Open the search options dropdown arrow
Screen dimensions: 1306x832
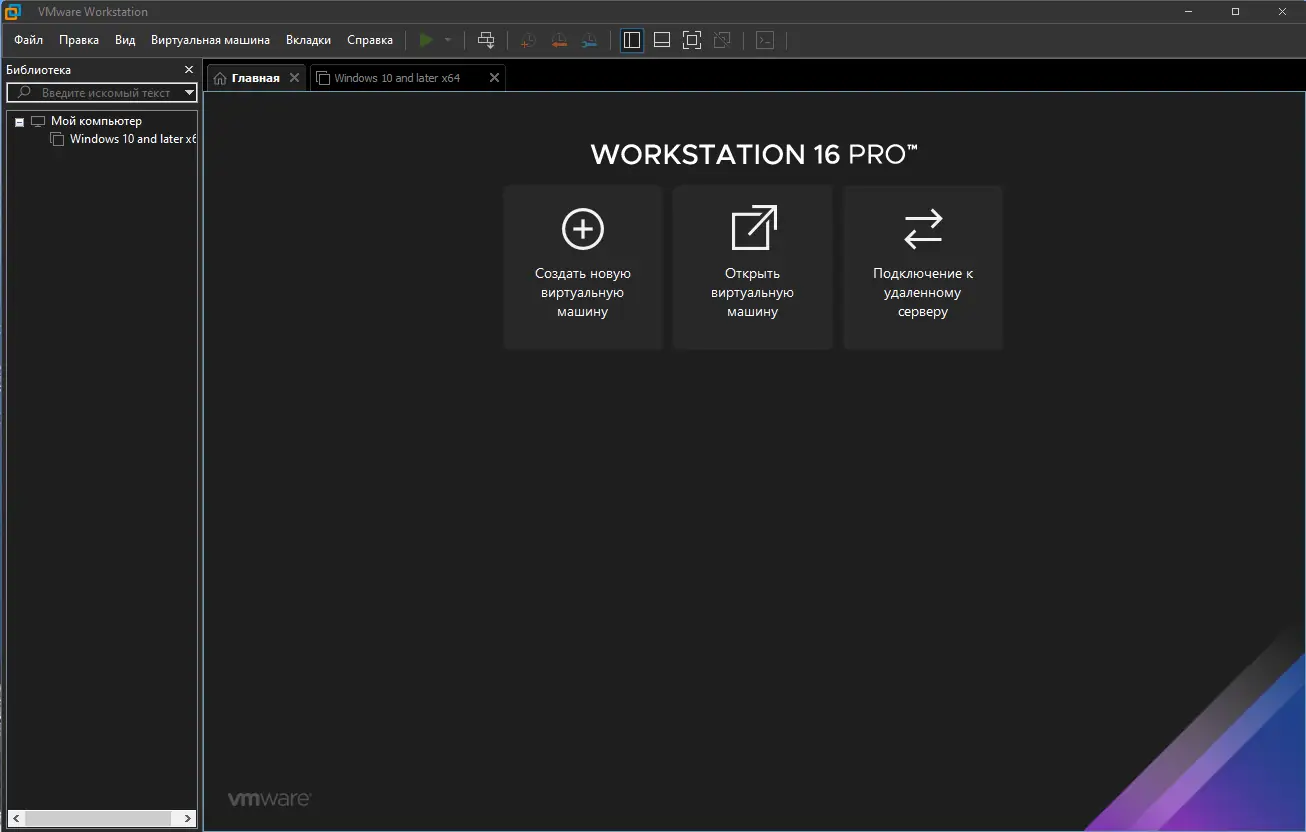pyautogui.click(x=189, y=92)
